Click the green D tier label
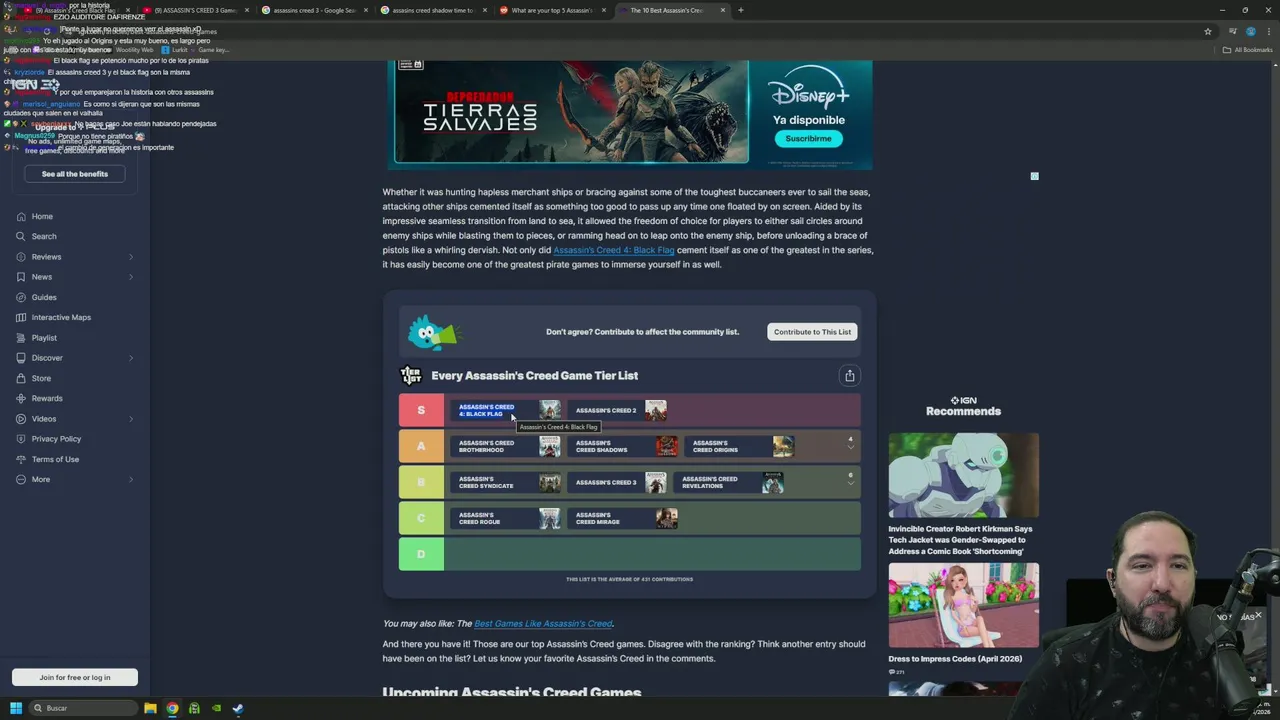Viewport: 1280px width, 720px height. [x=421, y=554]
